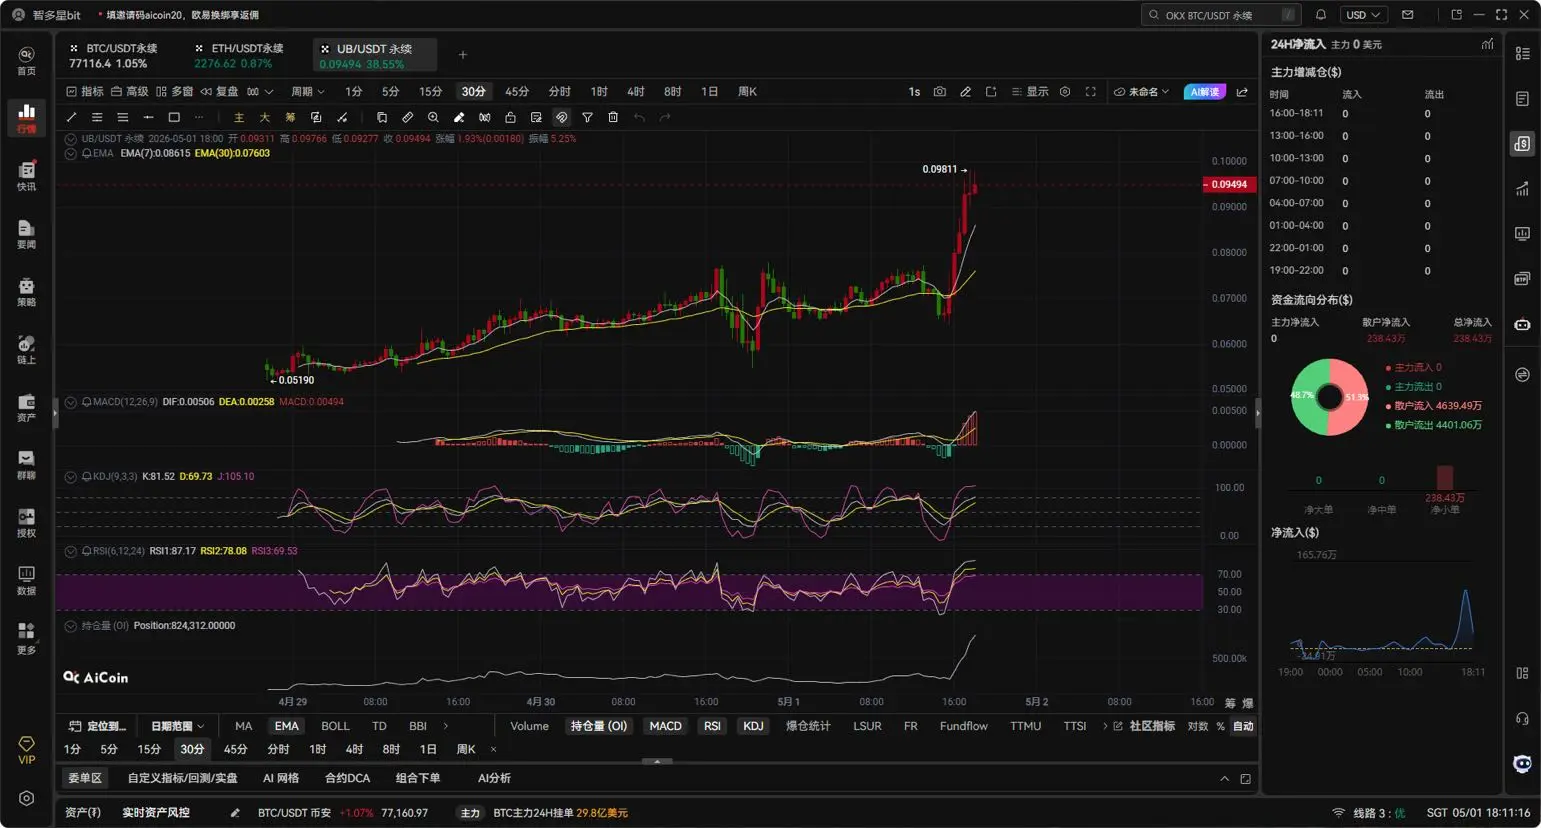The image size is (1541, 828).
Task: Select the 15分 timeframe in top toolbar
Action: point(430,92)
